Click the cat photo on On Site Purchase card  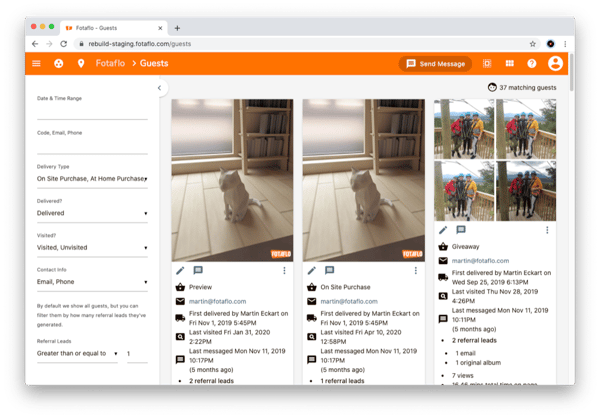point(364,180)
